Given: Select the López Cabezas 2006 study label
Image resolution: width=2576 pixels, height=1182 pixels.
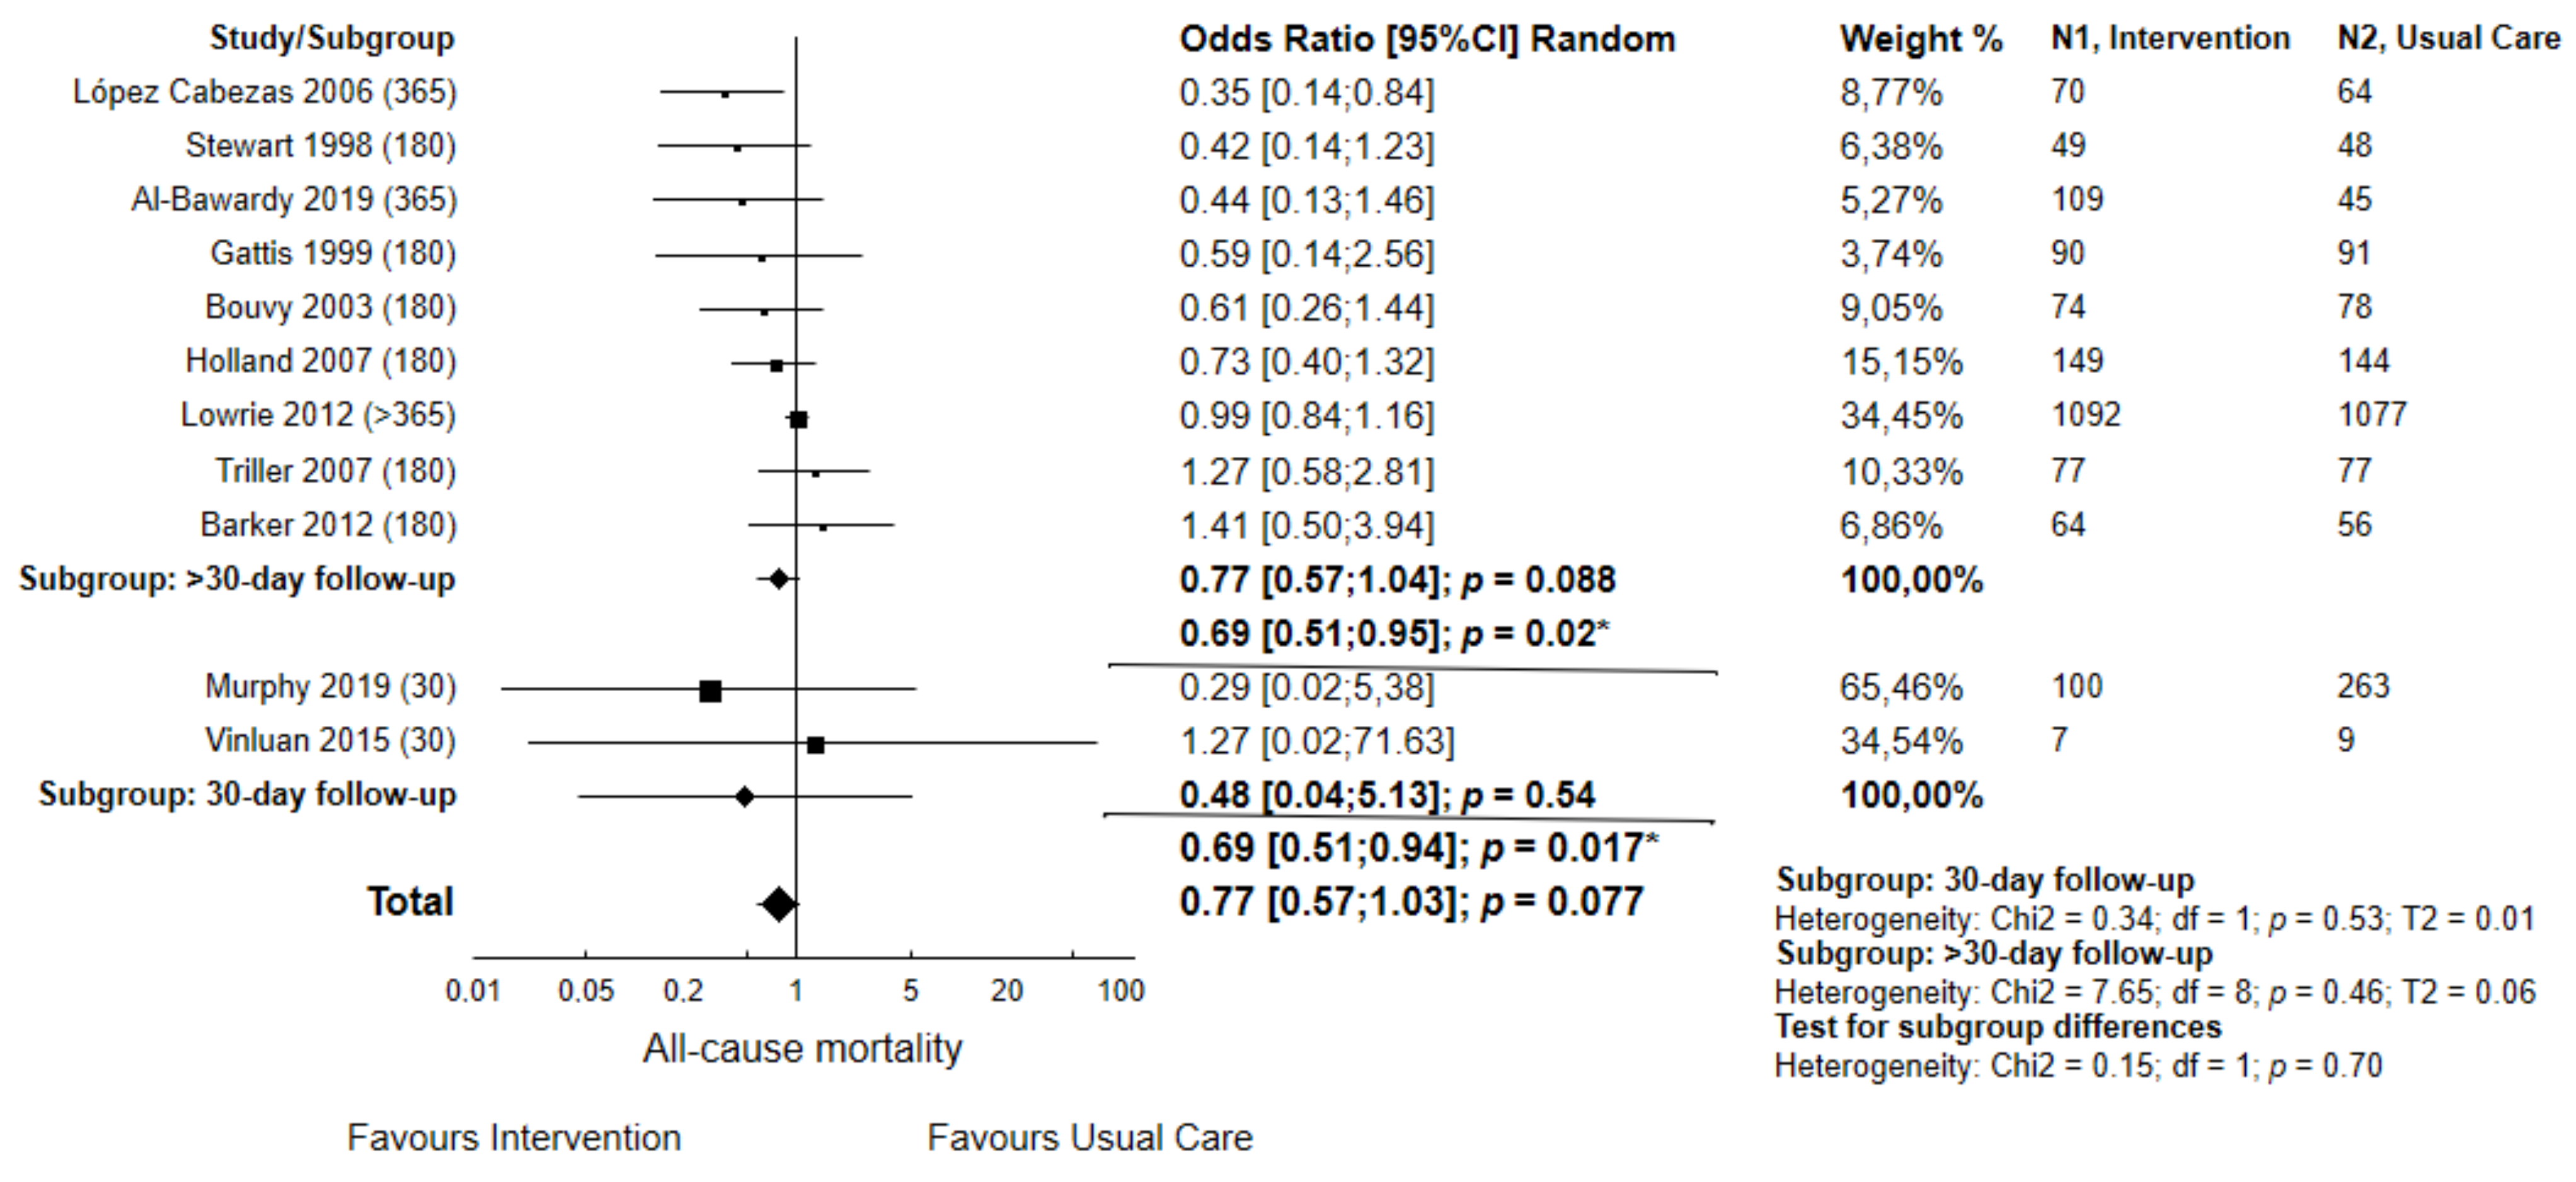Looking at the screenshot, I should (265, 92).
